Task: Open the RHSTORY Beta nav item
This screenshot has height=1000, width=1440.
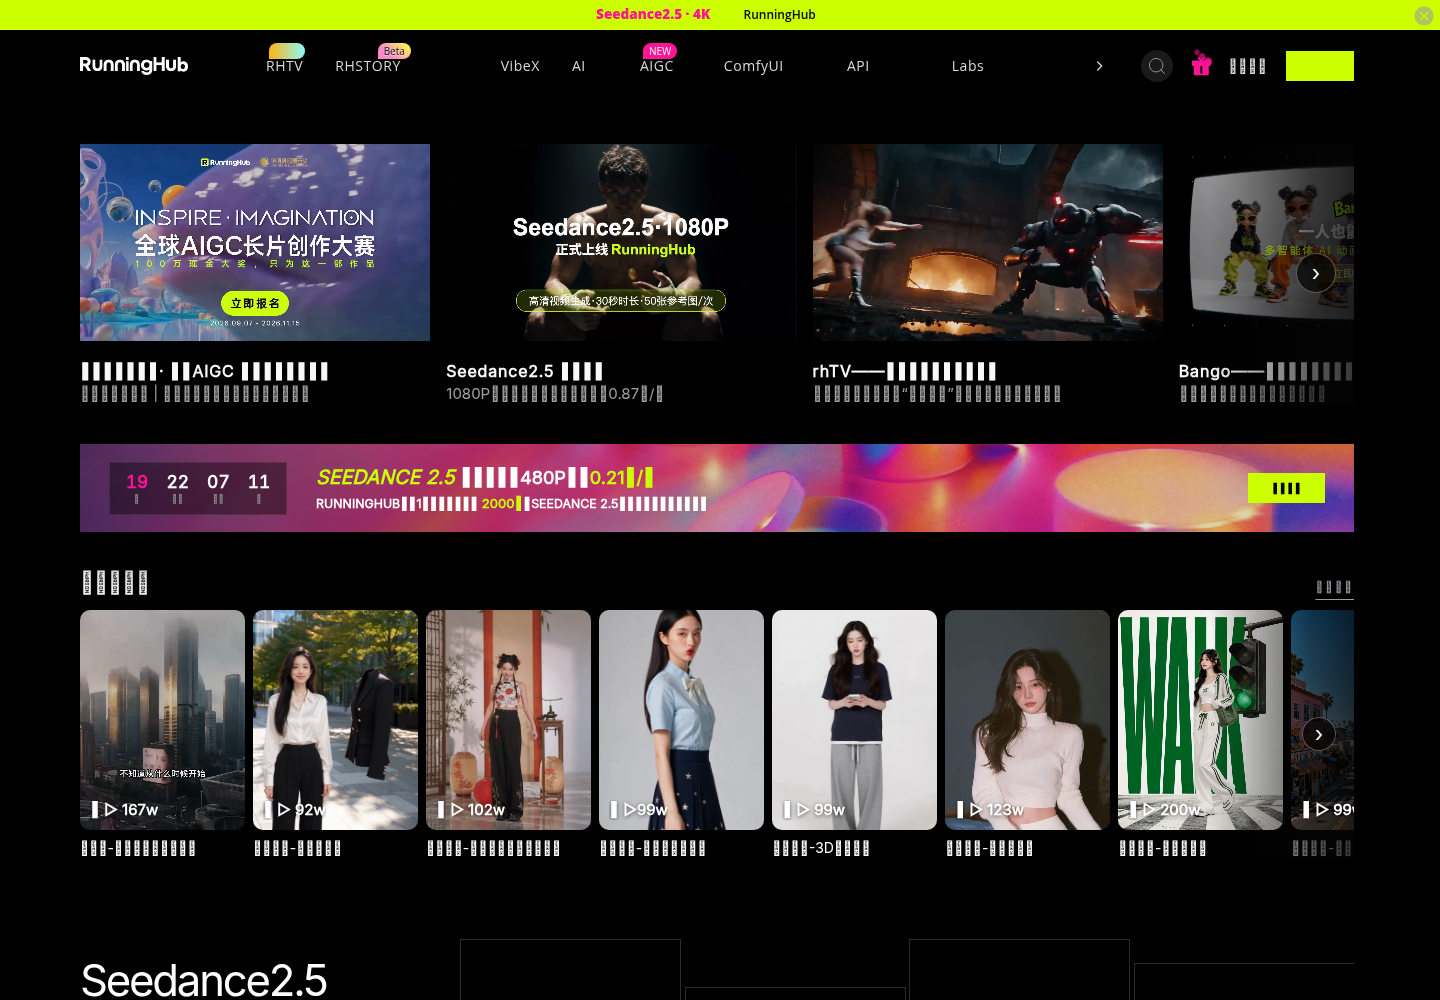Action: tap(368, 66)
